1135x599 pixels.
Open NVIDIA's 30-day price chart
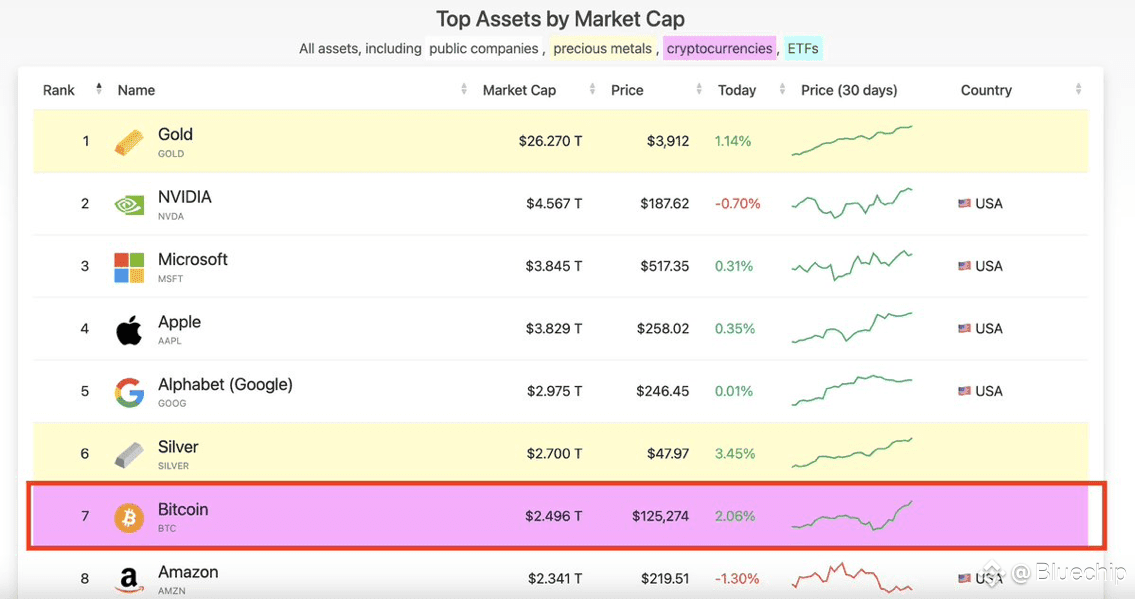click(852, 203)
